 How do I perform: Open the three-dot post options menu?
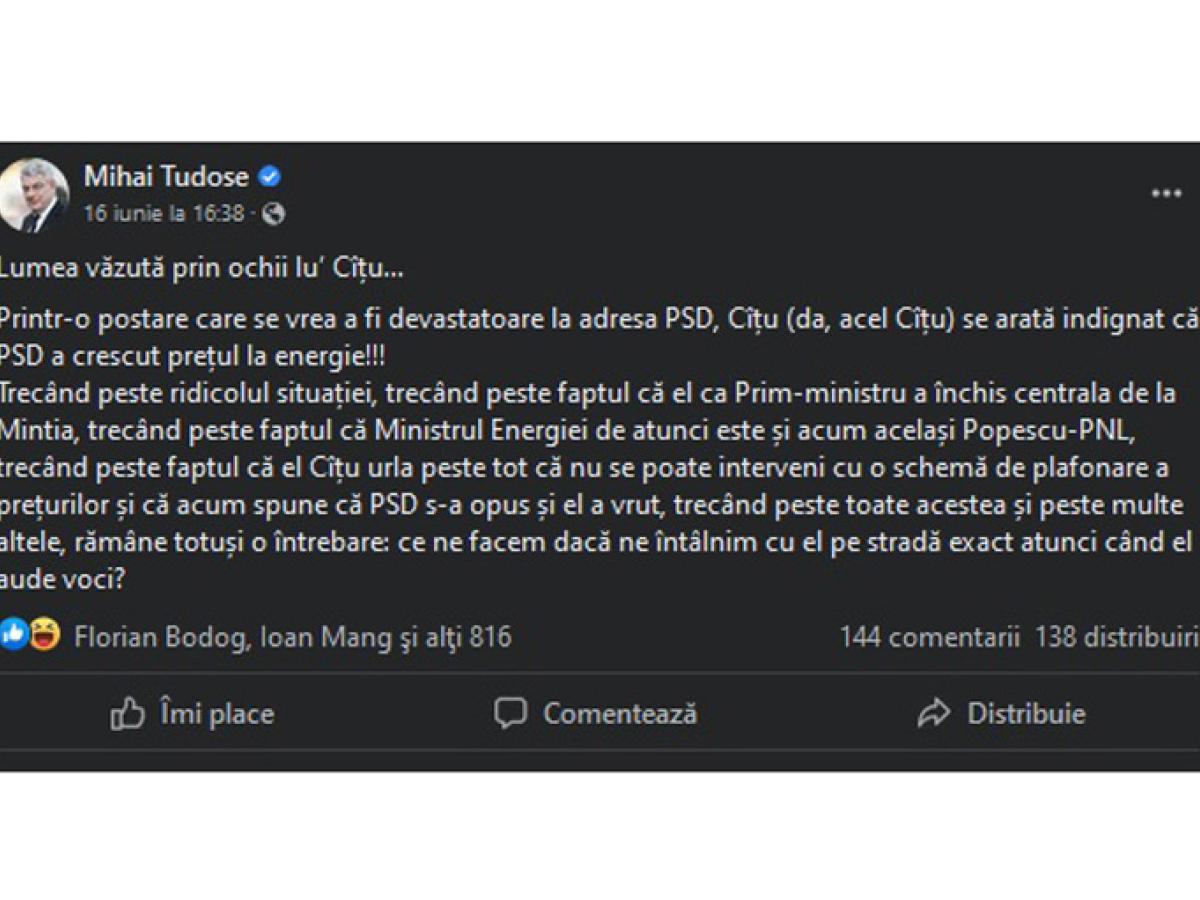tap(1166, 194)
